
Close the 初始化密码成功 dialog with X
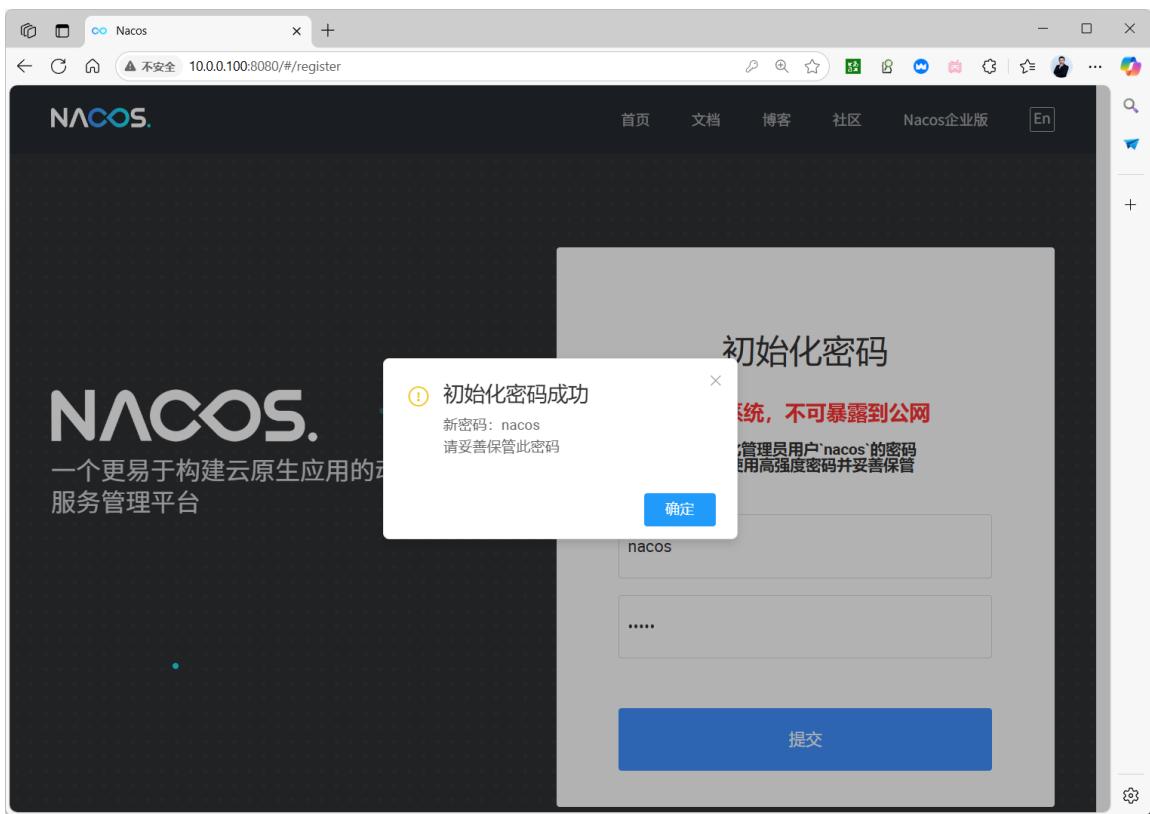point(716,381)
